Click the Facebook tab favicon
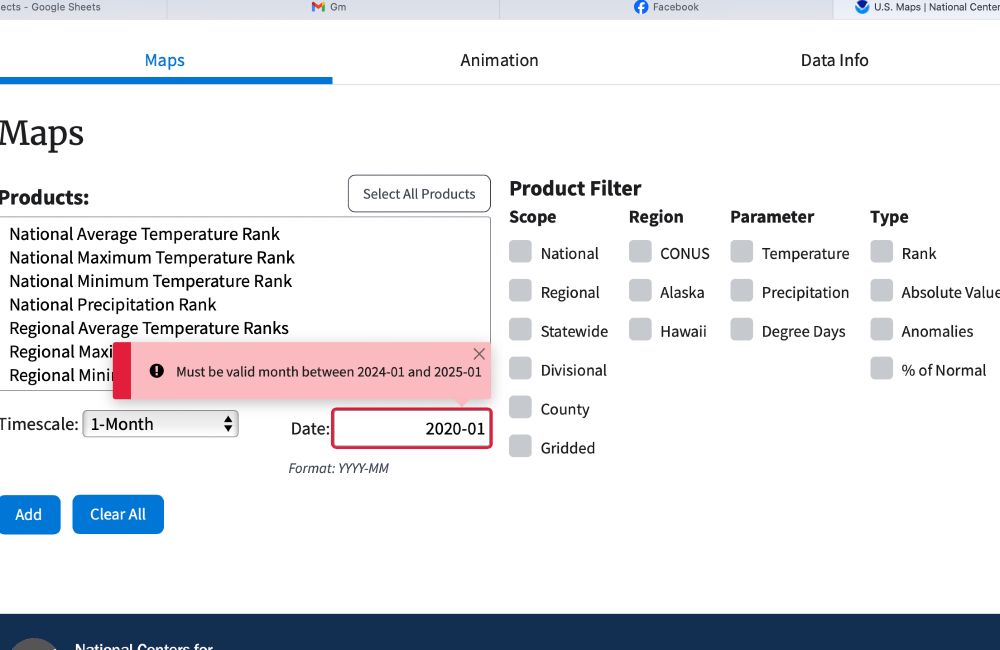This screenshot has width=1000, height=650. (641, 7)
